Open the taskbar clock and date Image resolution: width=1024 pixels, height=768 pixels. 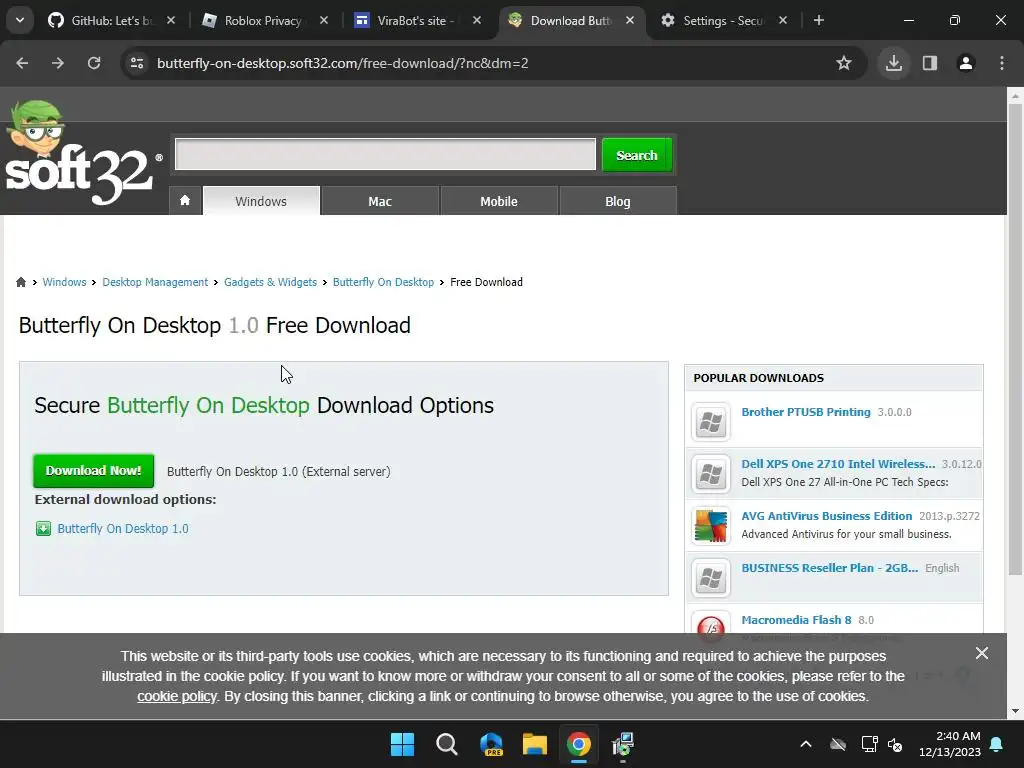point(950,744)
